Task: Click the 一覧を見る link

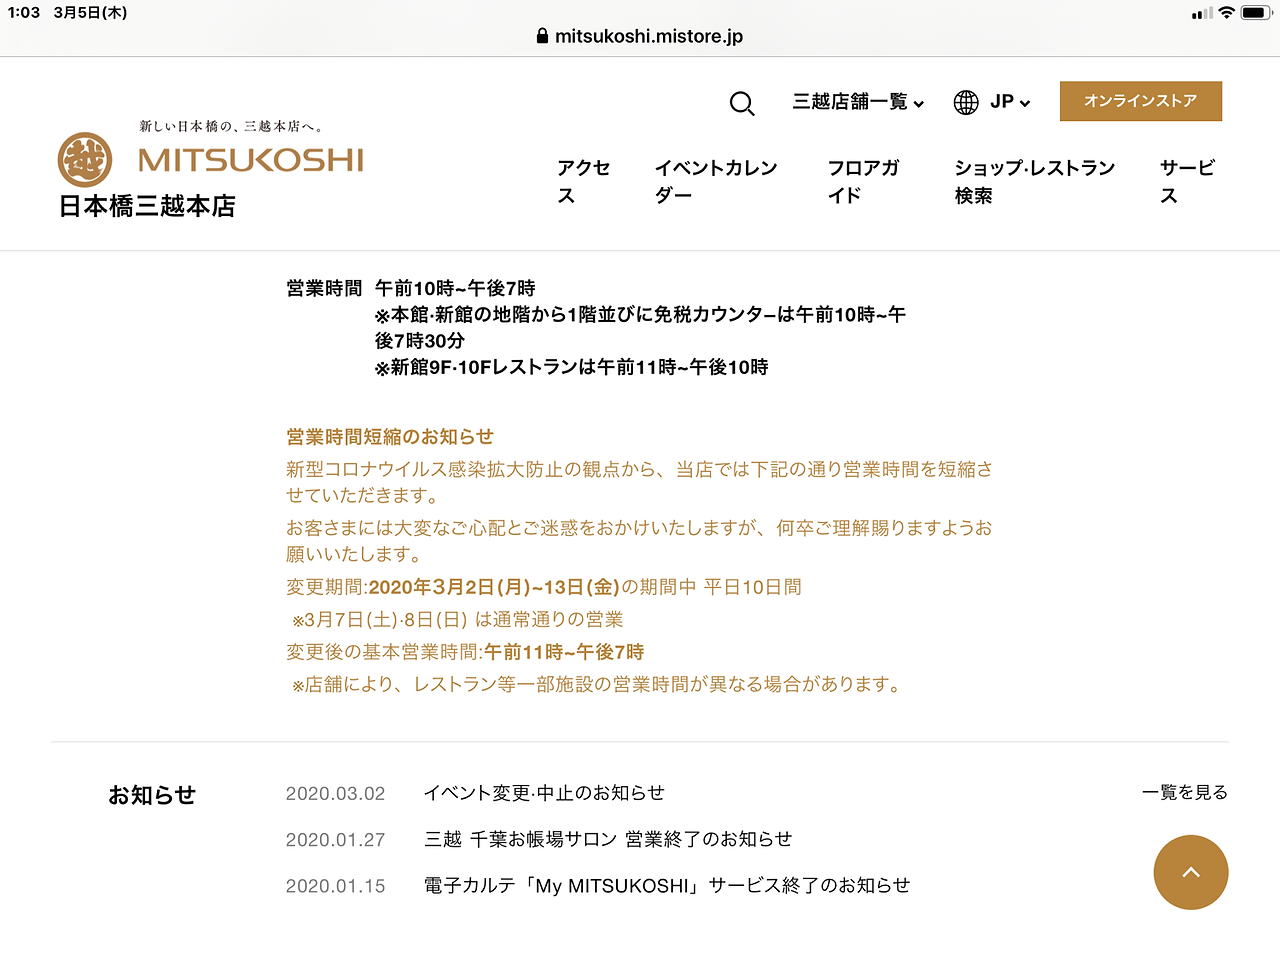Action: [x=1185, y=792]
